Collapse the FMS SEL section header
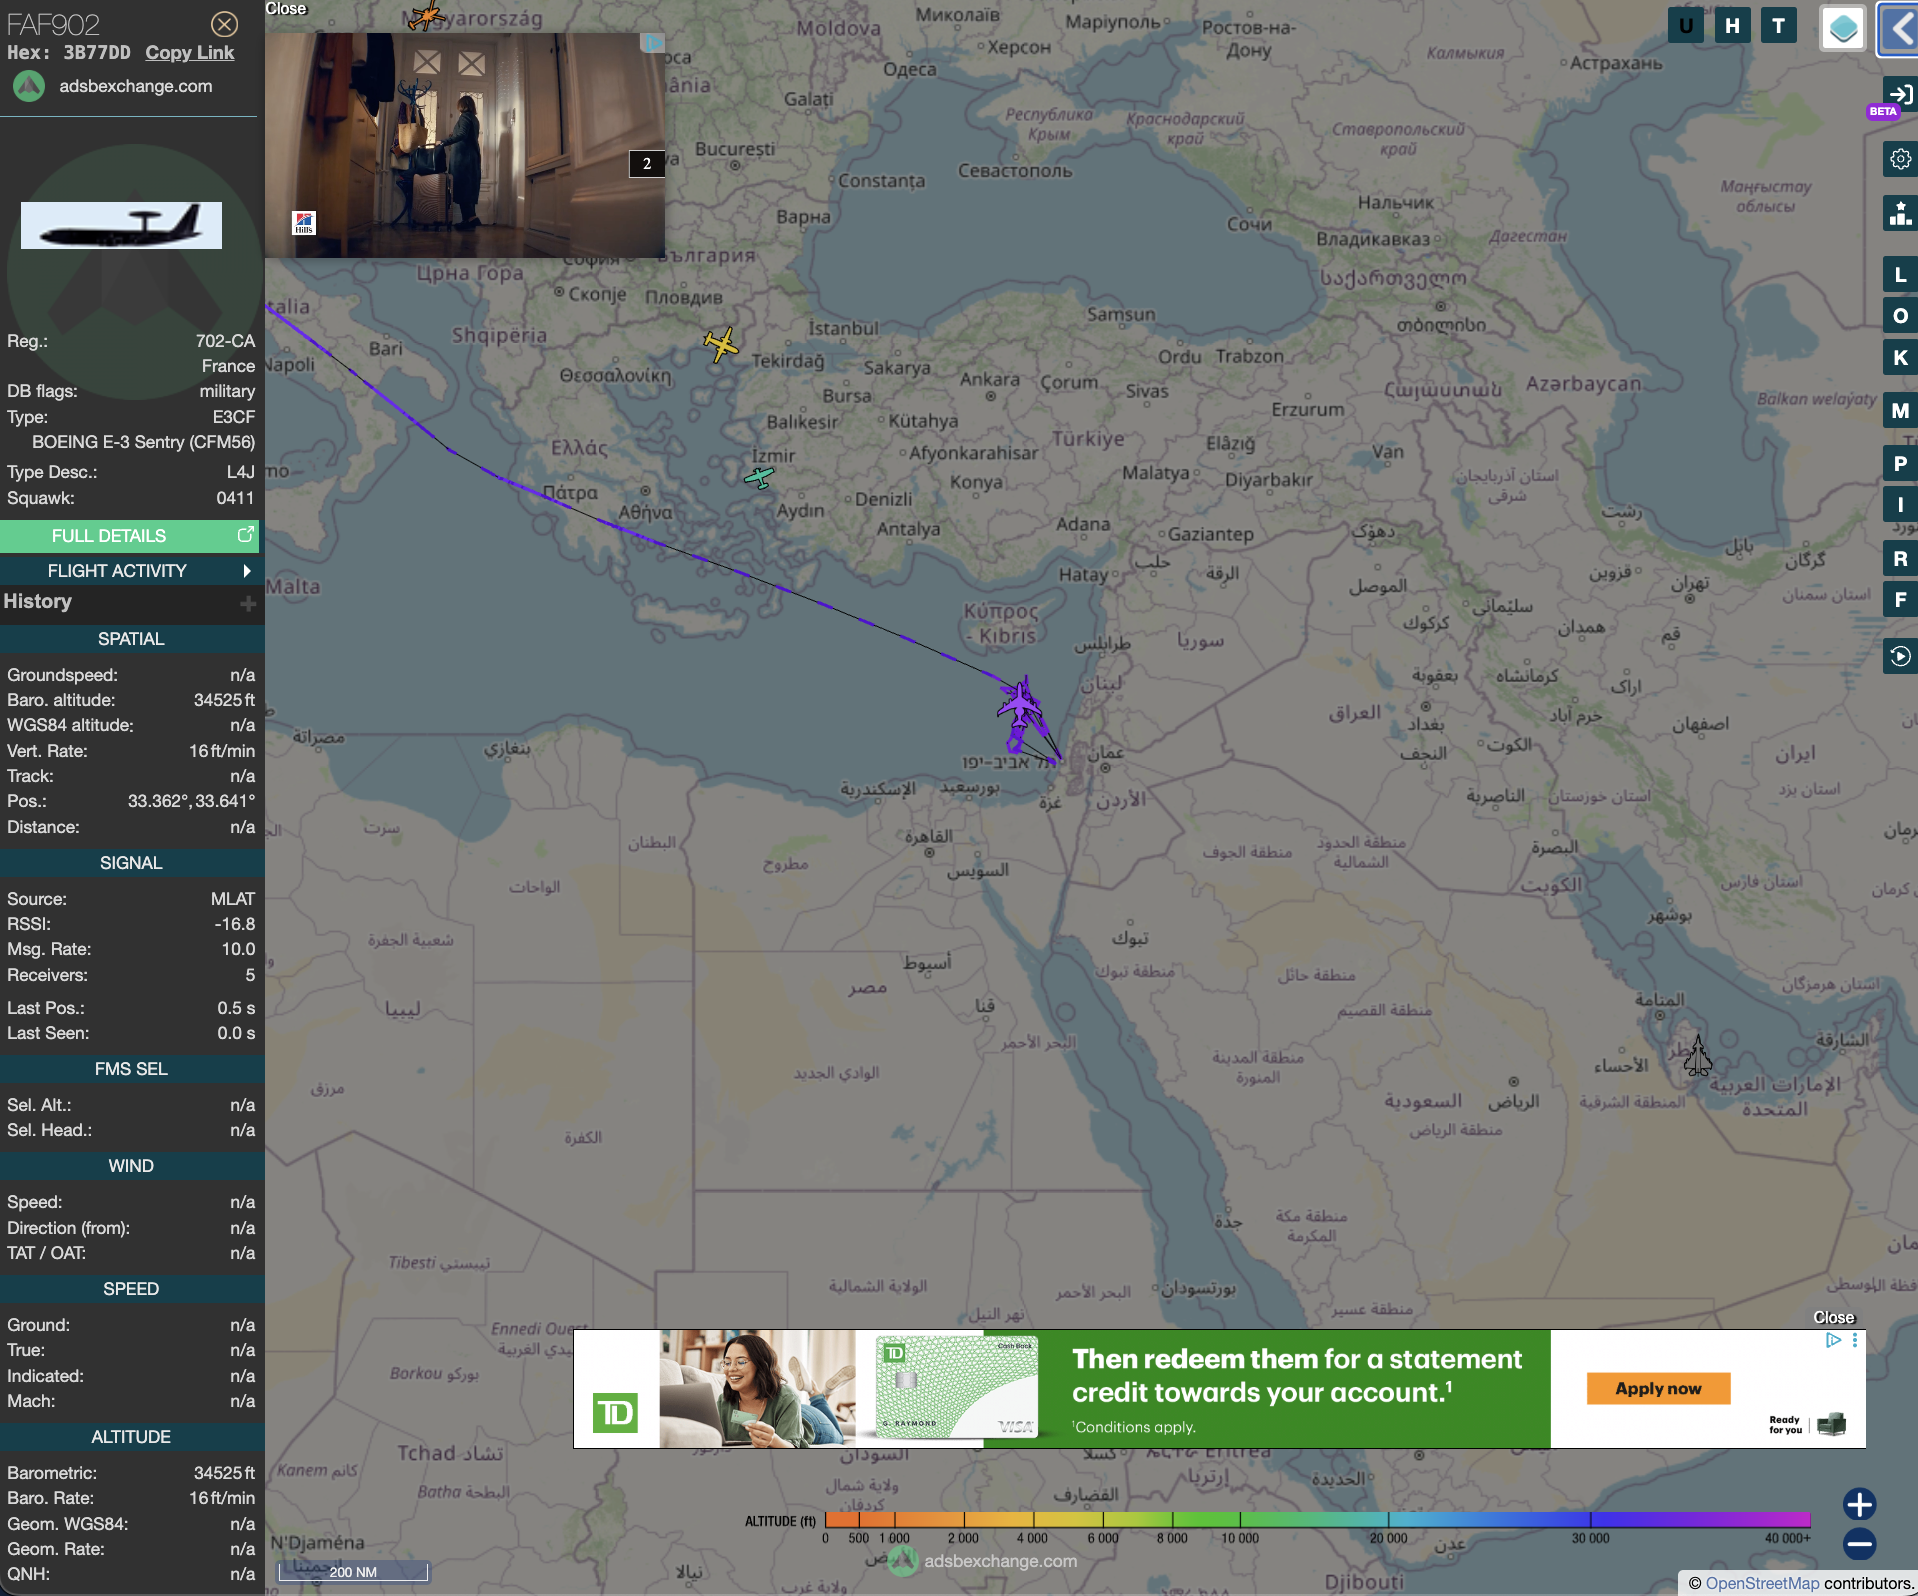The width and height of the screenshot is (1918, 1596). 131,1069
